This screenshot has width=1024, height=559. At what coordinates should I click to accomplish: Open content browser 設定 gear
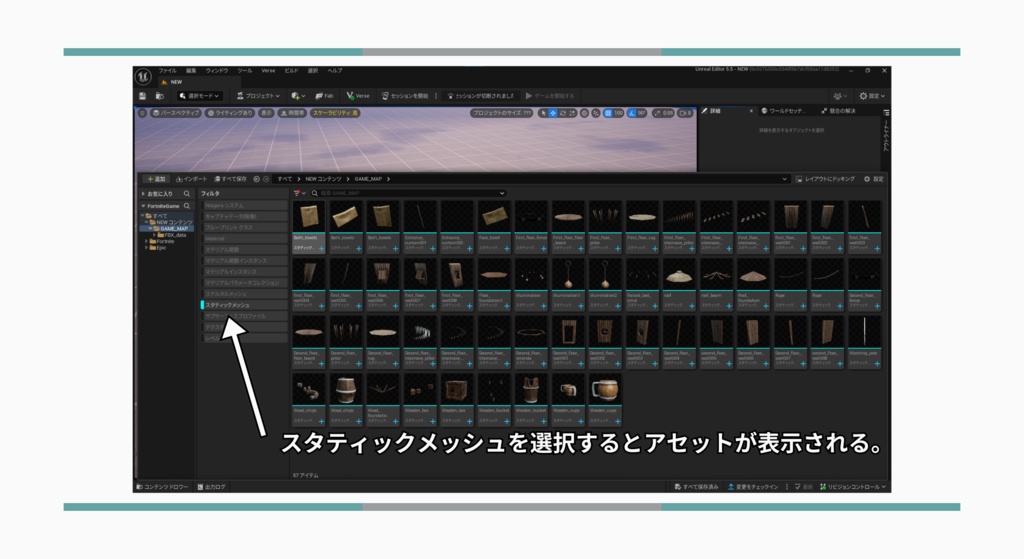tap(874, 179)
